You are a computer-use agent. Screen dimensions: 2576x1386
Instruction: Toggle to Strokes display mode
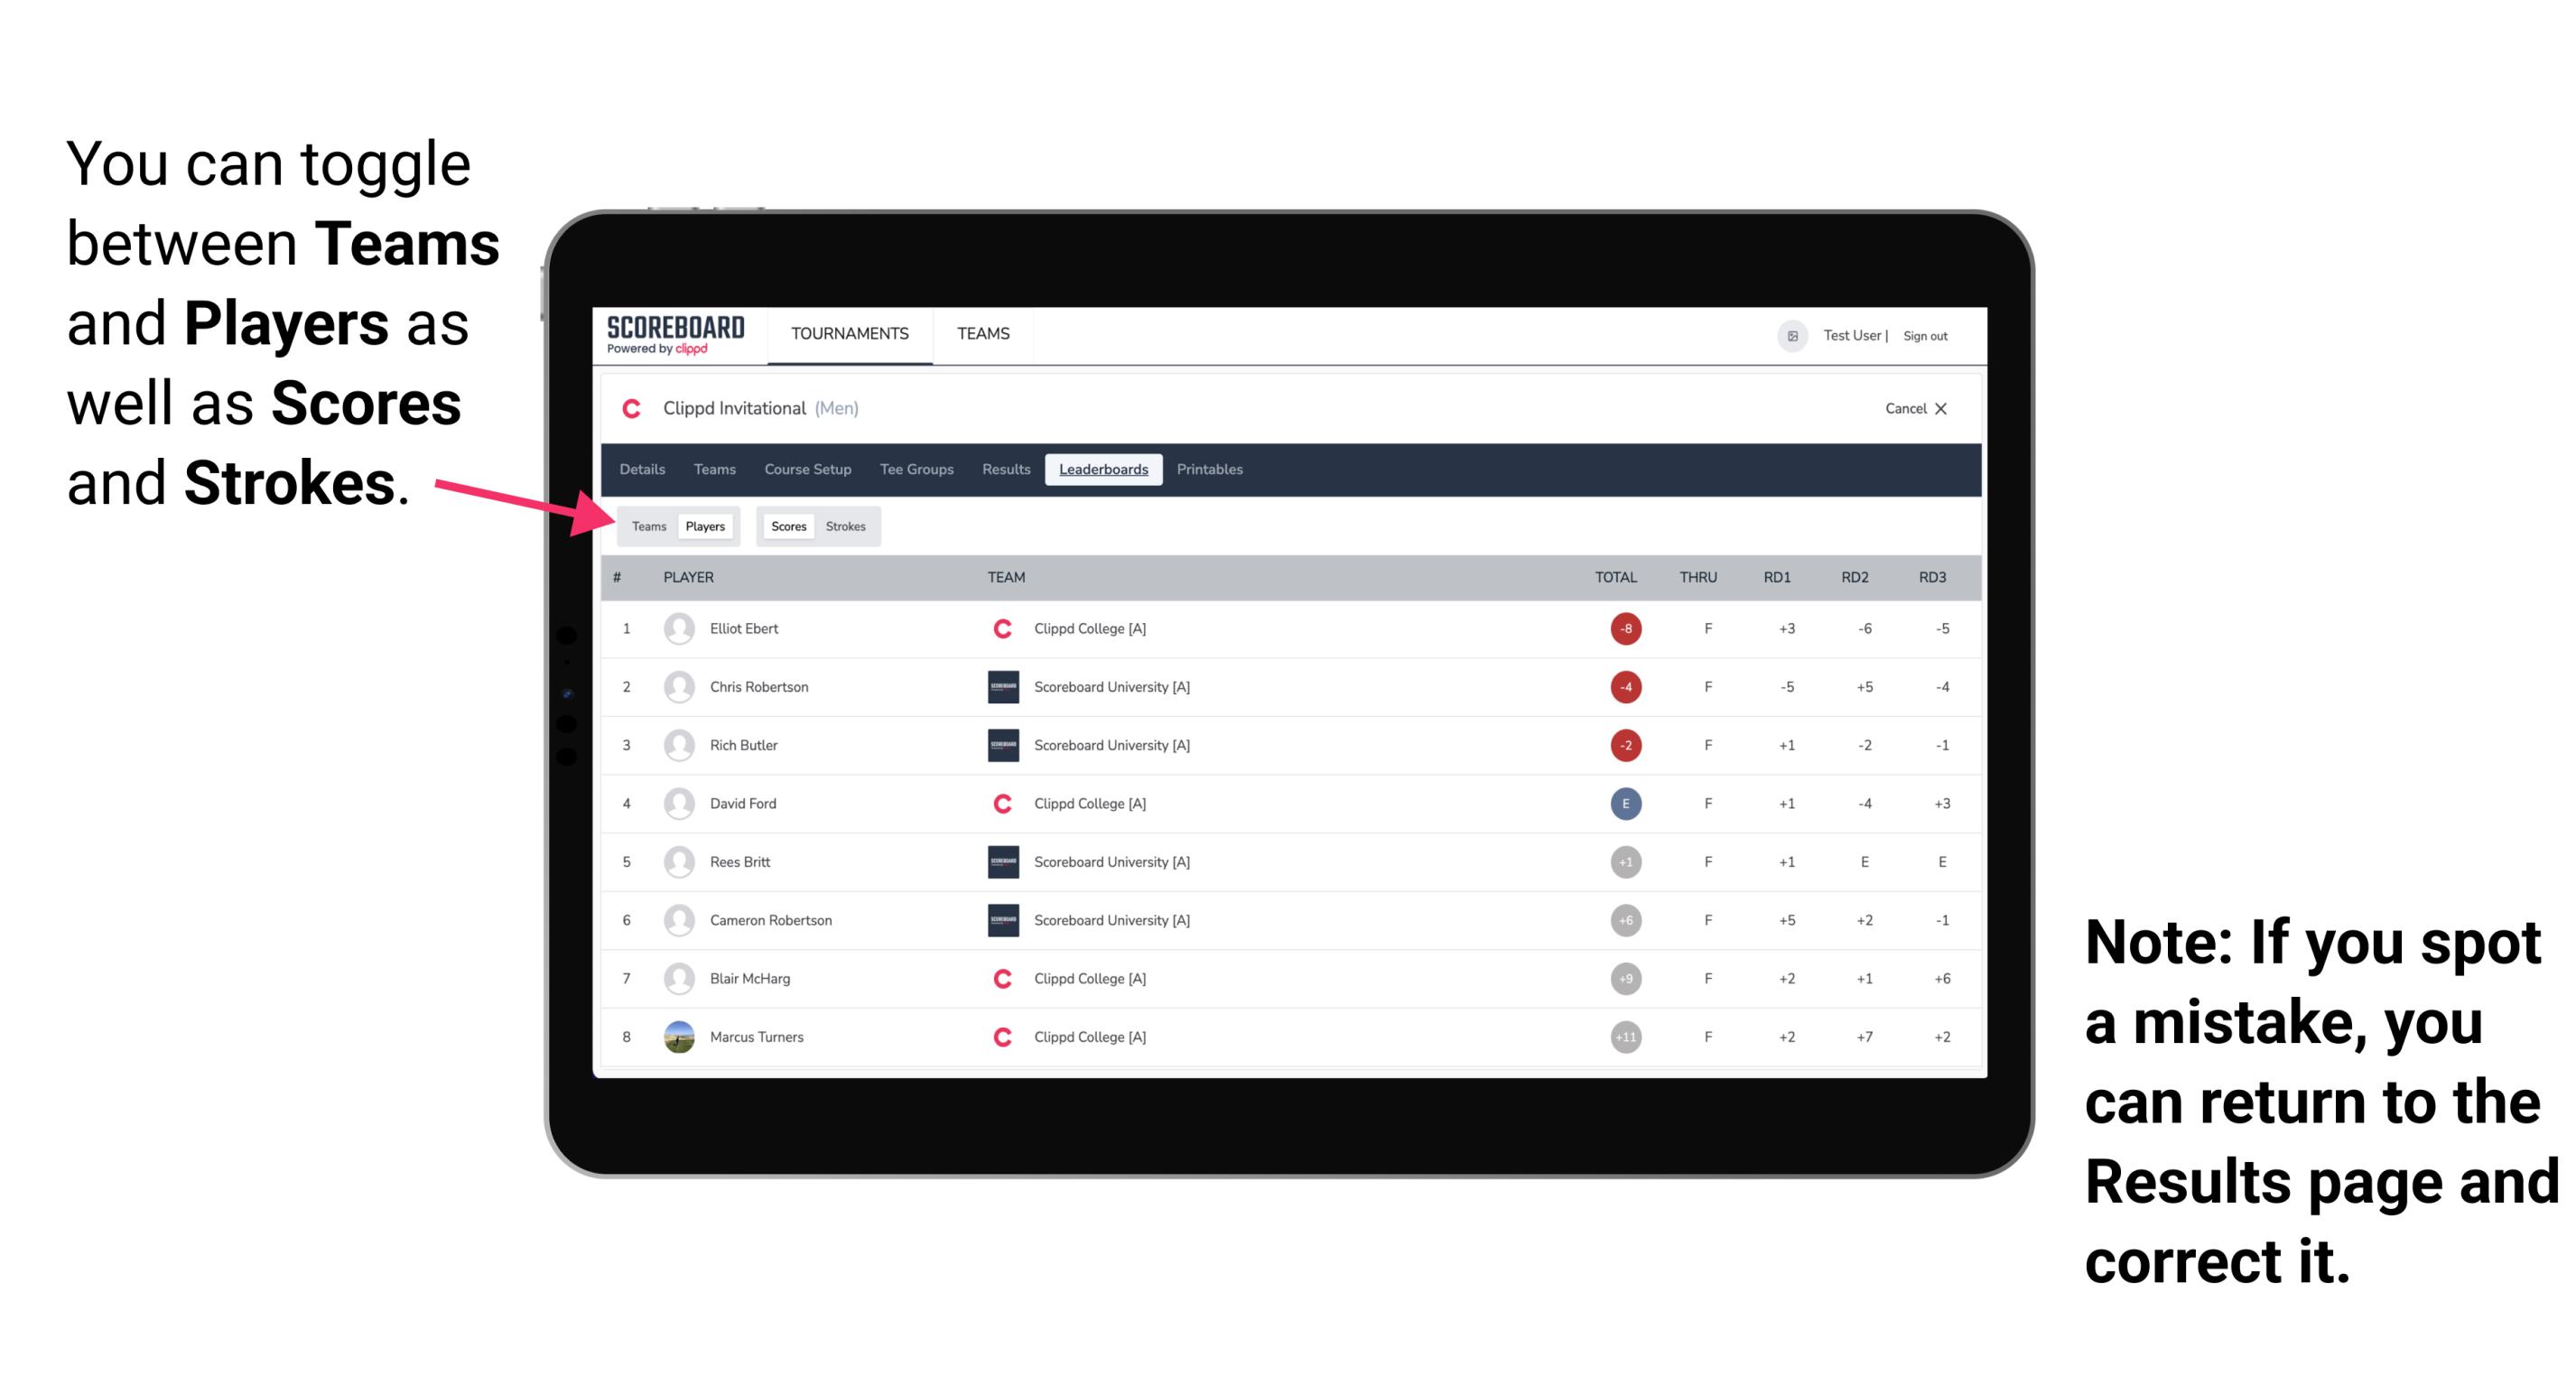[846, 526]
